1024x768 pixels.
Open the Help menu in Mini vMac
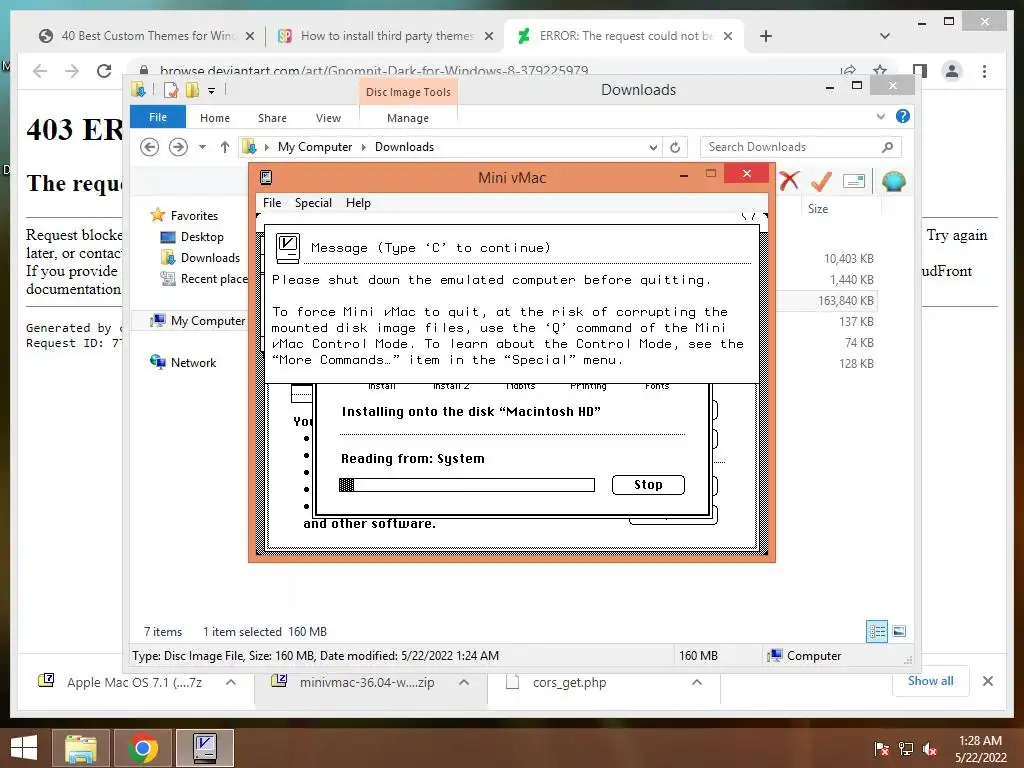tap(358, 203)
